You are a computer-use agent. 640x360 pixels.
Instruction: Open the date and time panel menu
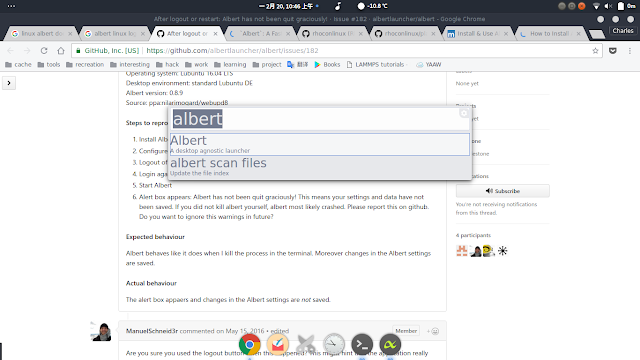point(289,6)
